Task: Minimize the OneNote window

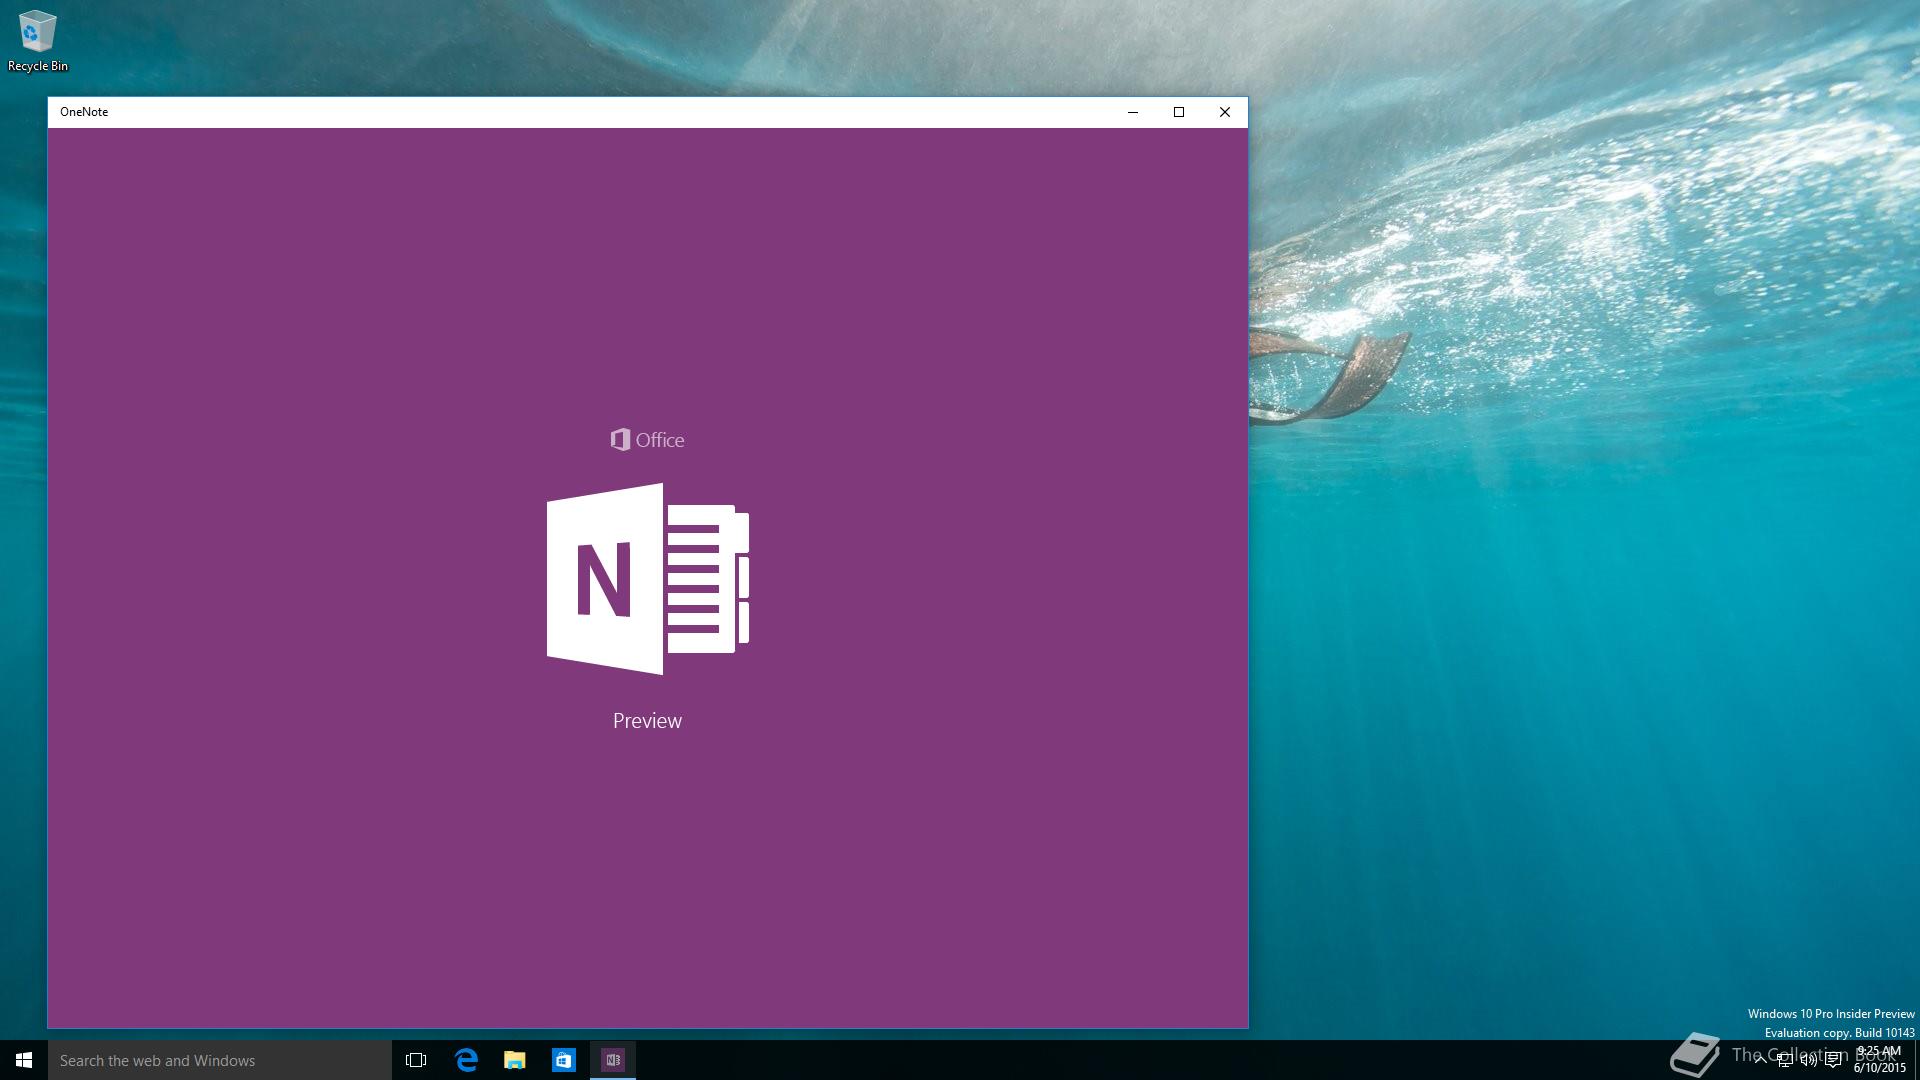Action: (1133, 112)
